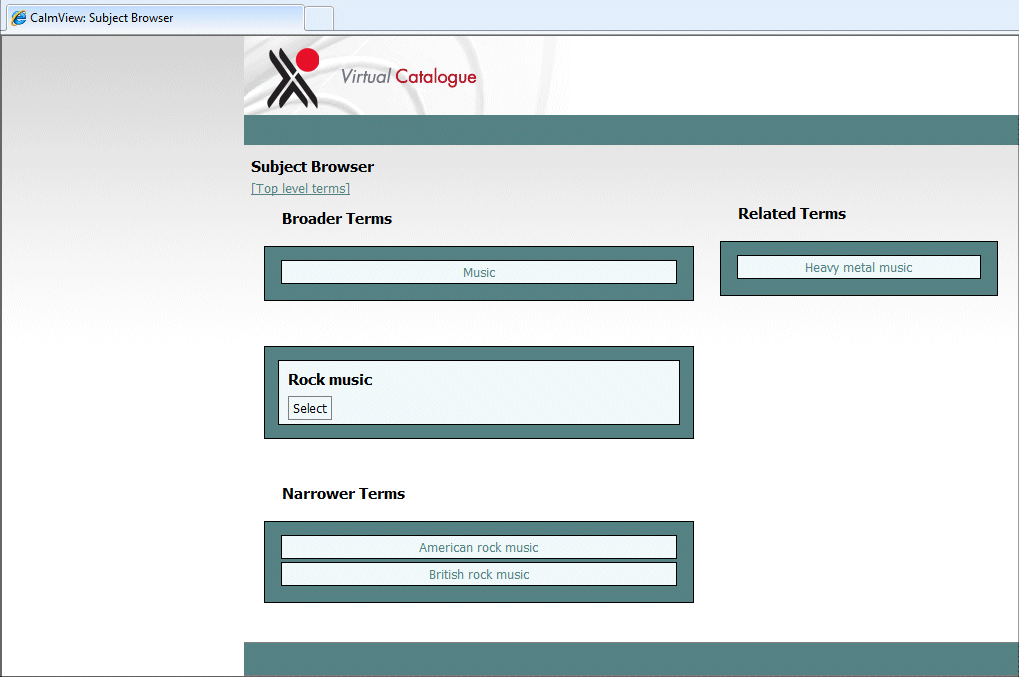The height and width of the screenshot is (677, 1019).
Task: Click the Related Terms heading
Action: point(791,213)
